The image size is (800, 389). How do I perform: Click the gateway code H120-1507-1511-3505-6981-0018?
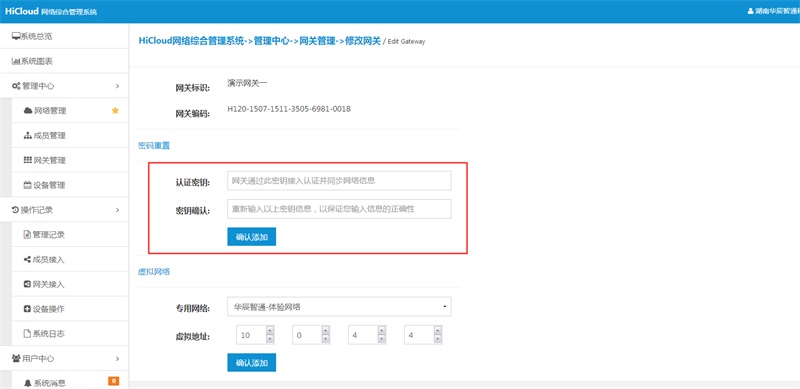click(289, 109)
